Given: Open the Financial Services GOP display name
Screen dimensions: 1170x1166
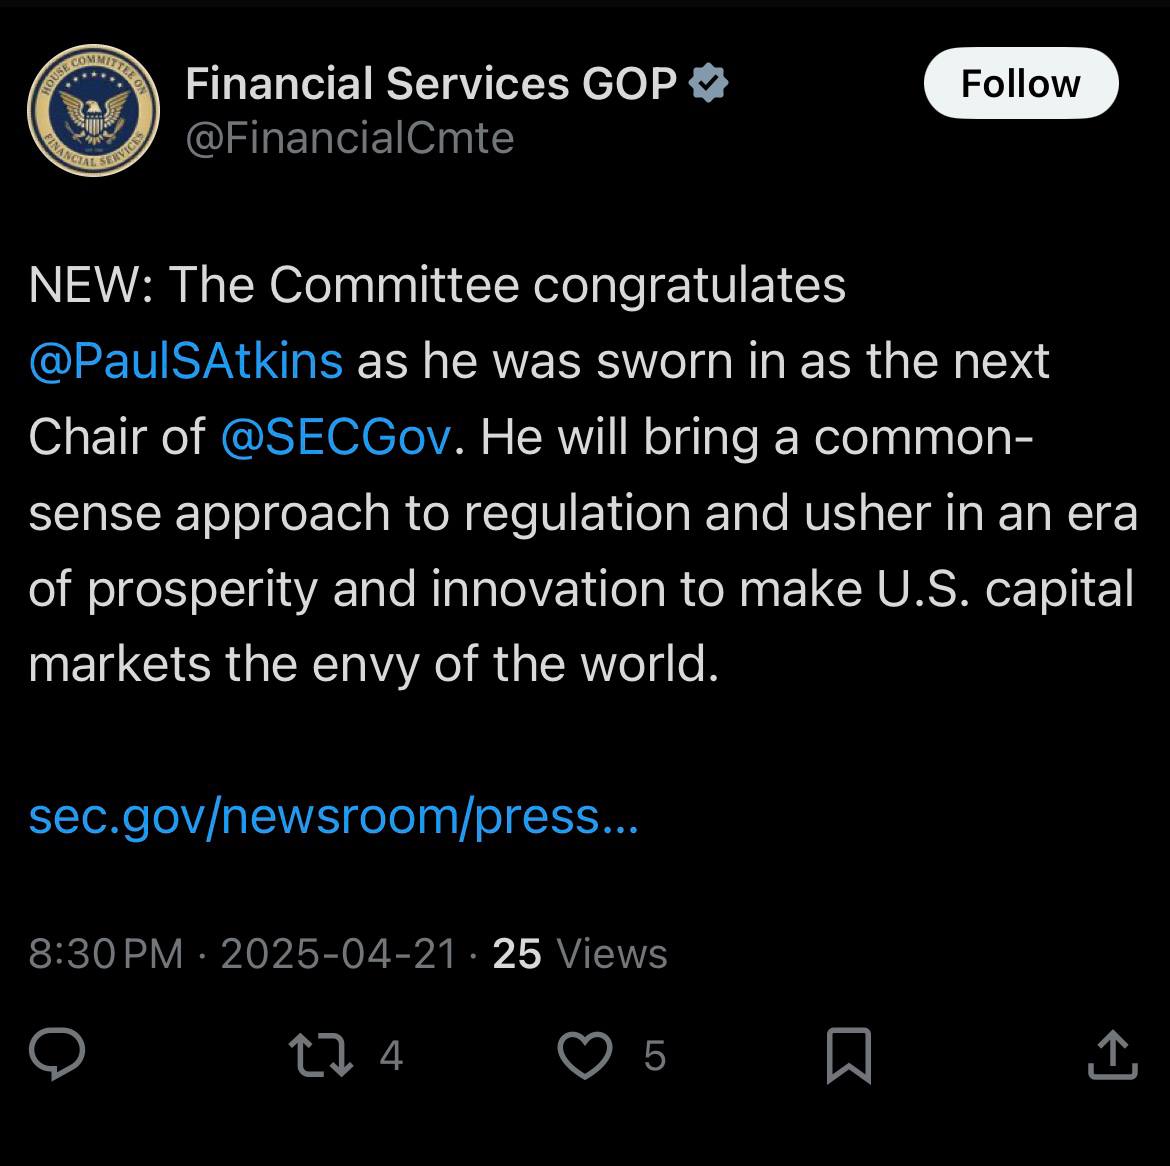Looking at the screenshot, I should coord(431,83).
